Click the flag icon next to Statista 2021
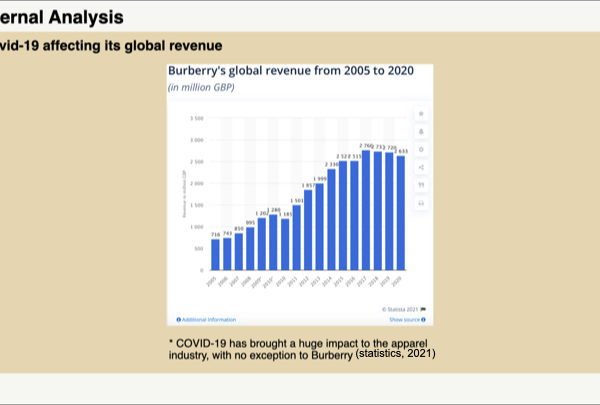 [x=423, y=309]
